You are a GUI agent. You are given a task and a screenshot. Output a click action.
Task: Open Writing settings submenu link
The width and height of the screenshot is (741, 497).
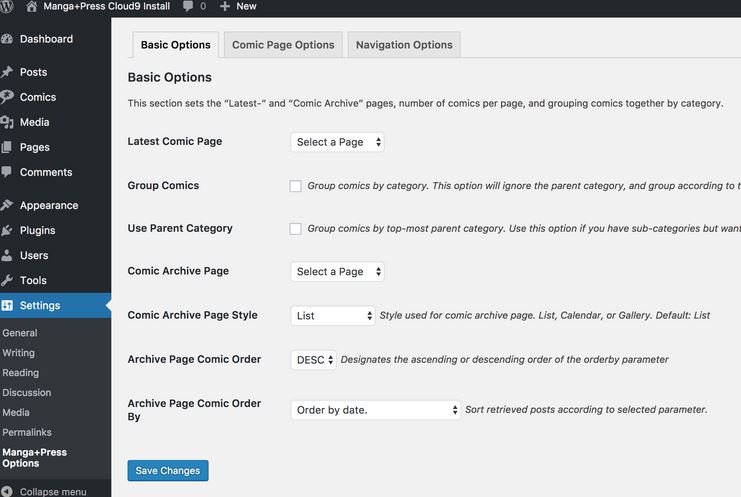18,353
